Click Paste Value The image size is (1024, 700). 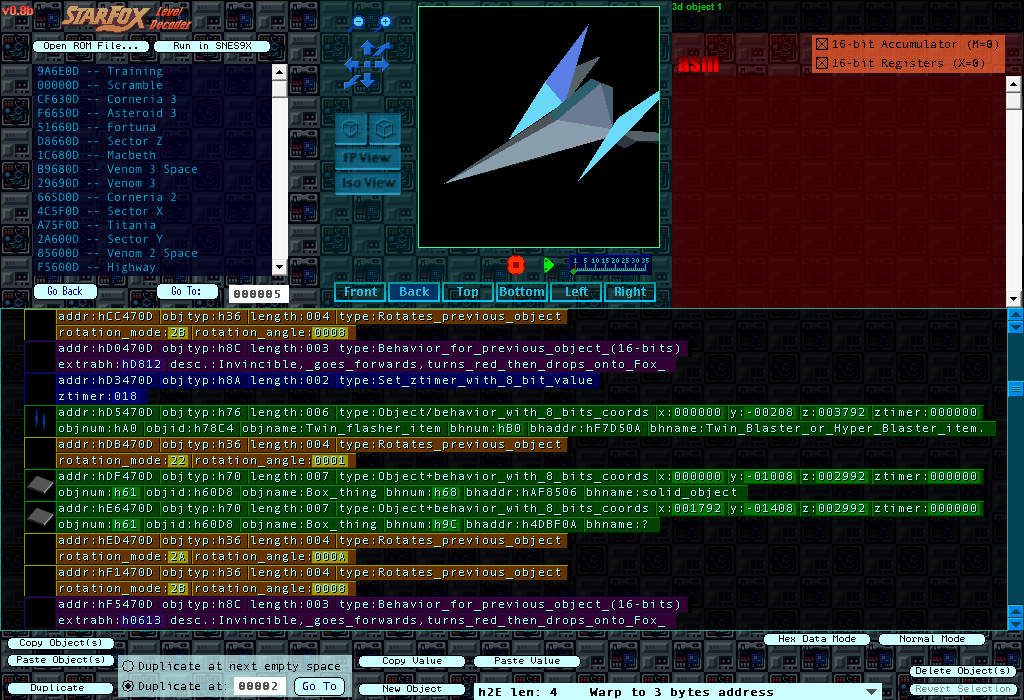click(x=527, y=661)
